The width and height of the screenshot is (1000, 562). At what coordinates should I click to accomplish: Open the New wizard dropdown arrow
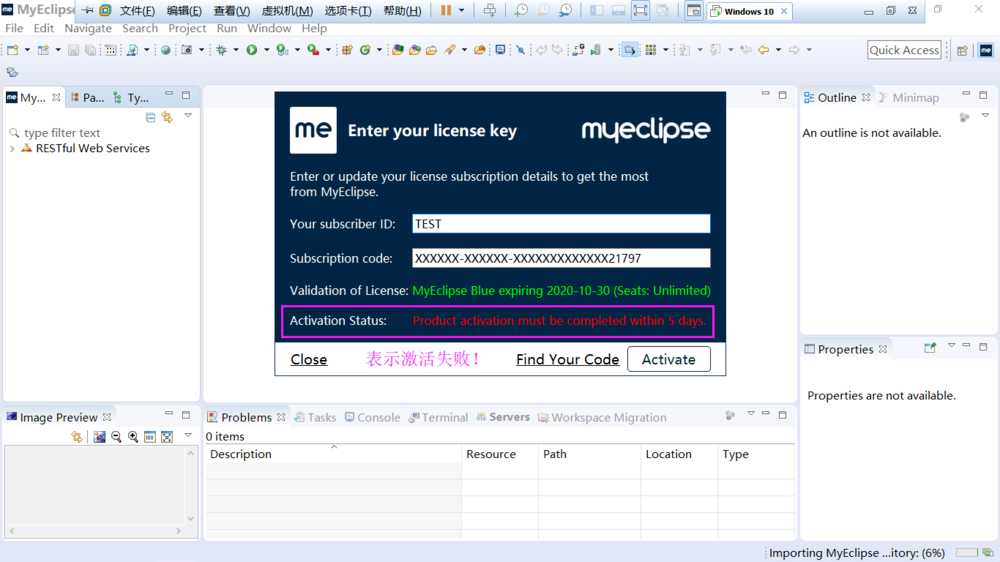point(27,50)
